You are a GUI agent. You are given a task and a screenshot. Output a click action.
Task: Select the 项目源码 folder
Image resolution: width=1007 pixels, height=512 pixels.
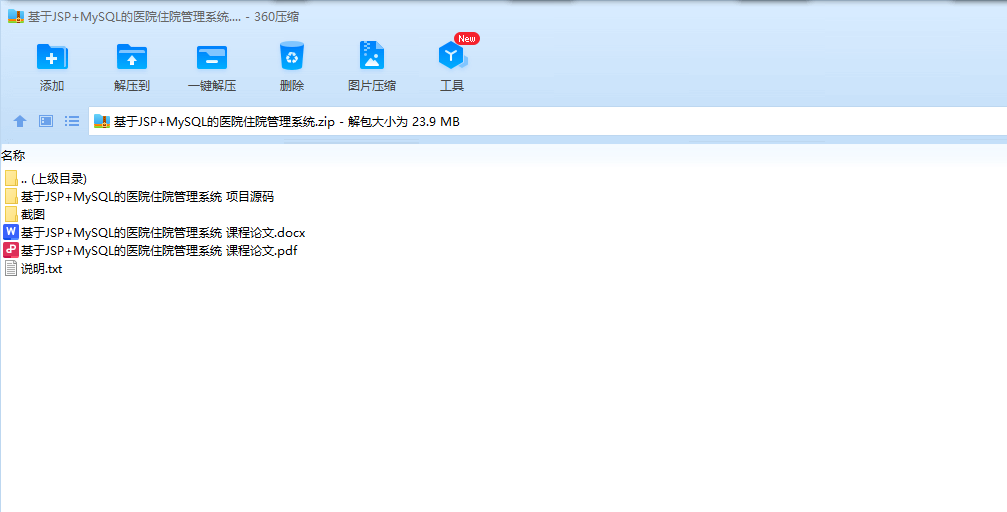pyautogui.click(x=139, y=197)
